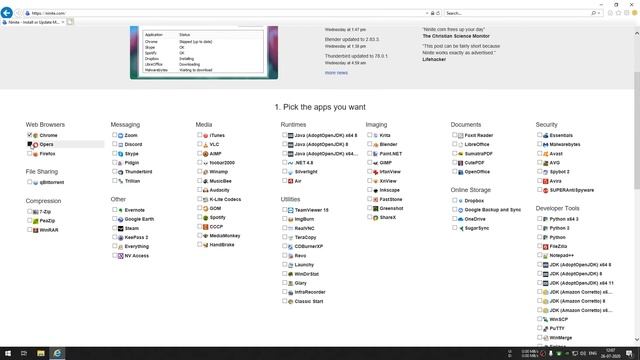The height and width of the screenshot is (360, 640).
Task: Click the browser refresh icon
Action: click(438, 13)
